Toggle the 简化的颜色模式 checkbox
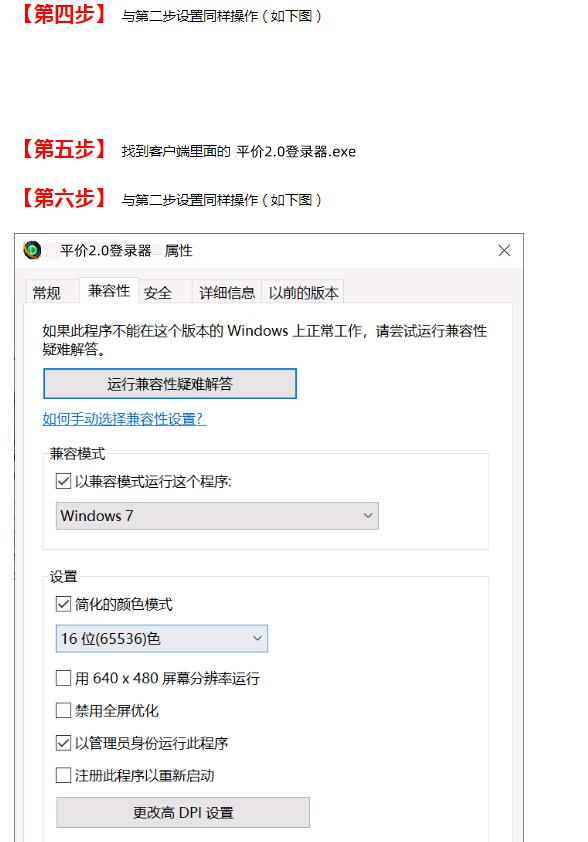The image size is (588, 842). coord(63,604)
